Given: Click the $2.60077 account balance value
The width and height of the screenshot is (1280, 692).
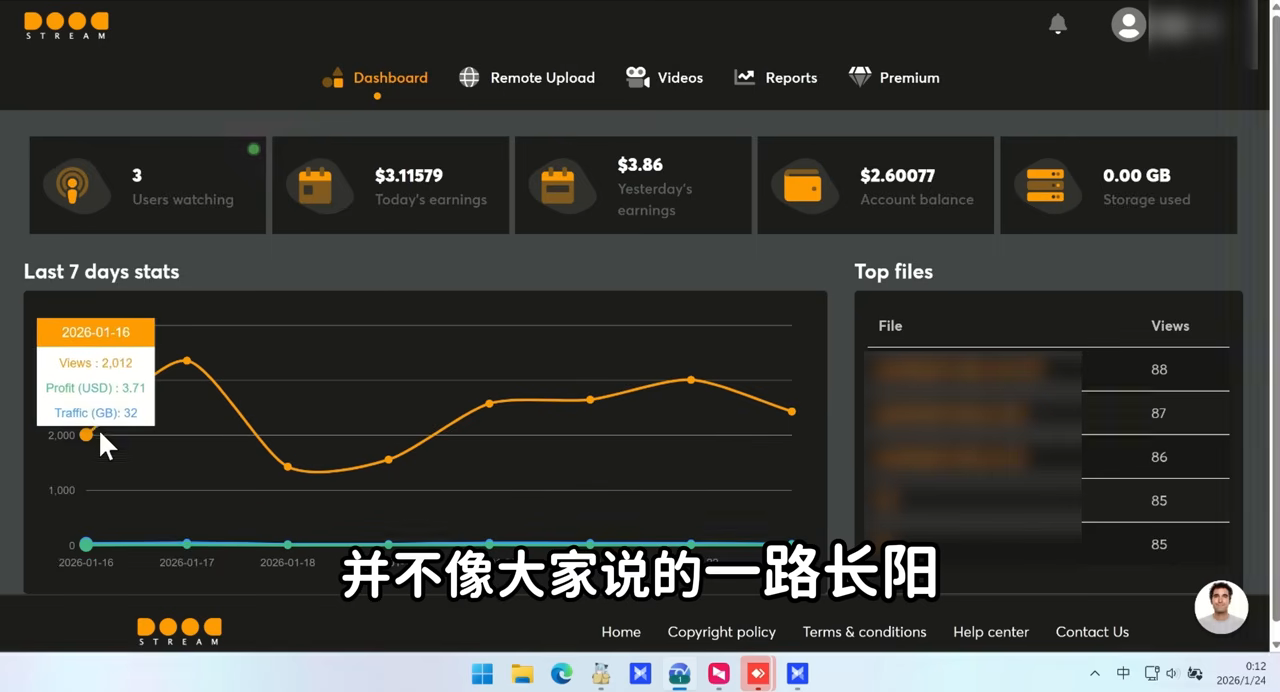Looking at the screenshot, I should [x=898, y=175].
